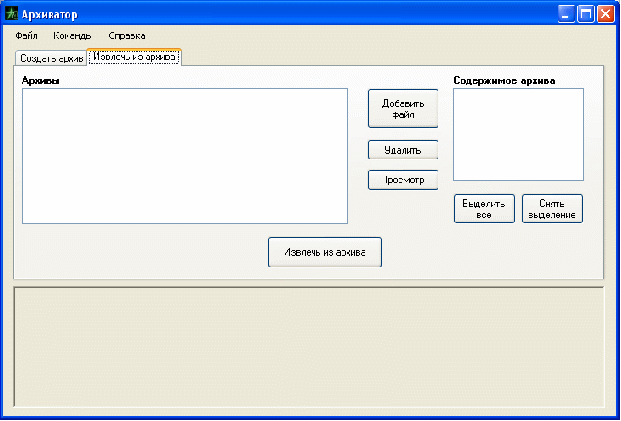
Task: Close the Архиватор window
Action: pos(606,15)
